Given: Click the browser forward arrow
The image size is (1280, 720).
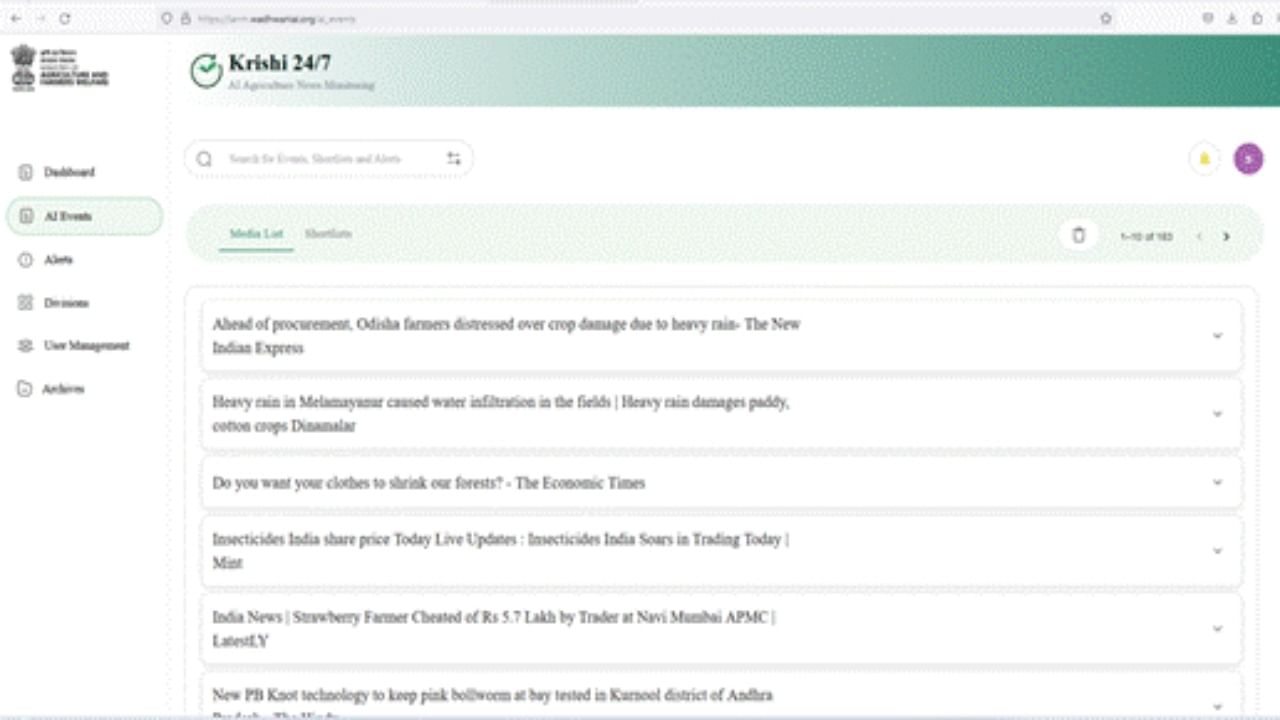Looking at the screenshot, I should pyautogui.click(x=40, y=18).
